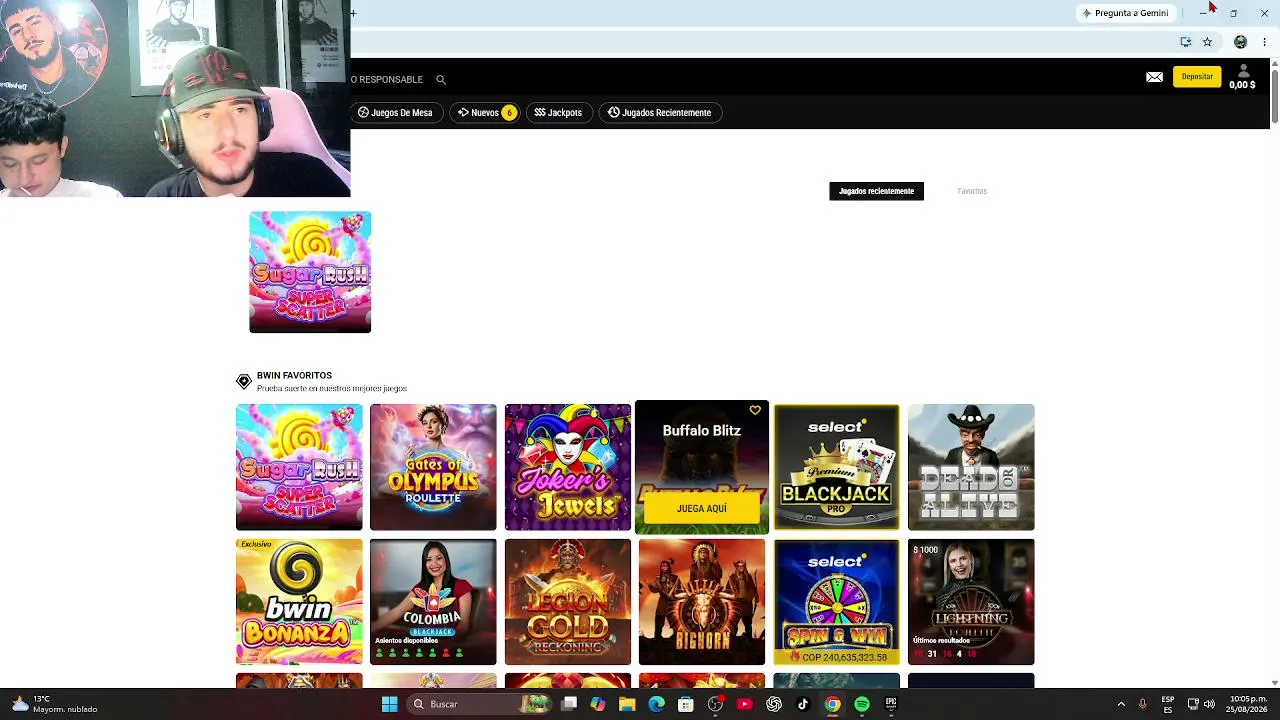Screen dimensions: 1280x720
Task: Open the Colombia Blackjack live table
Action: tap(433, 602)
